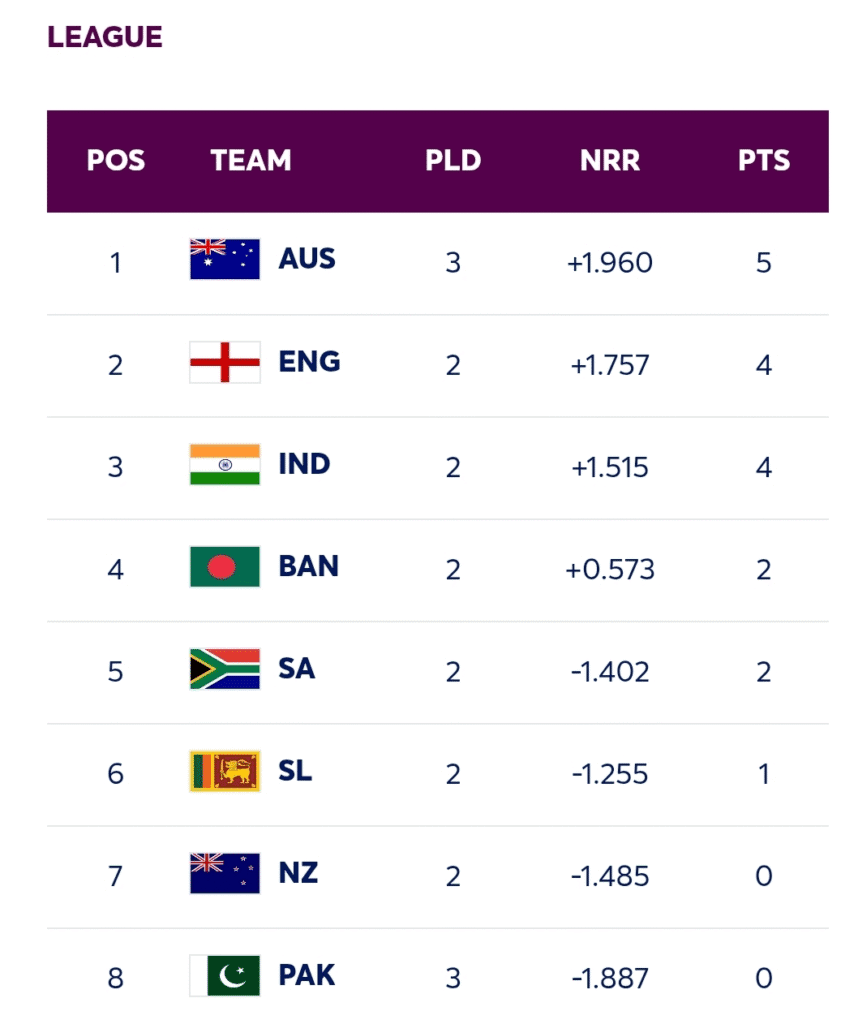Click the TEAM column header
858x1024 pixels.
[x=251, y=161]
